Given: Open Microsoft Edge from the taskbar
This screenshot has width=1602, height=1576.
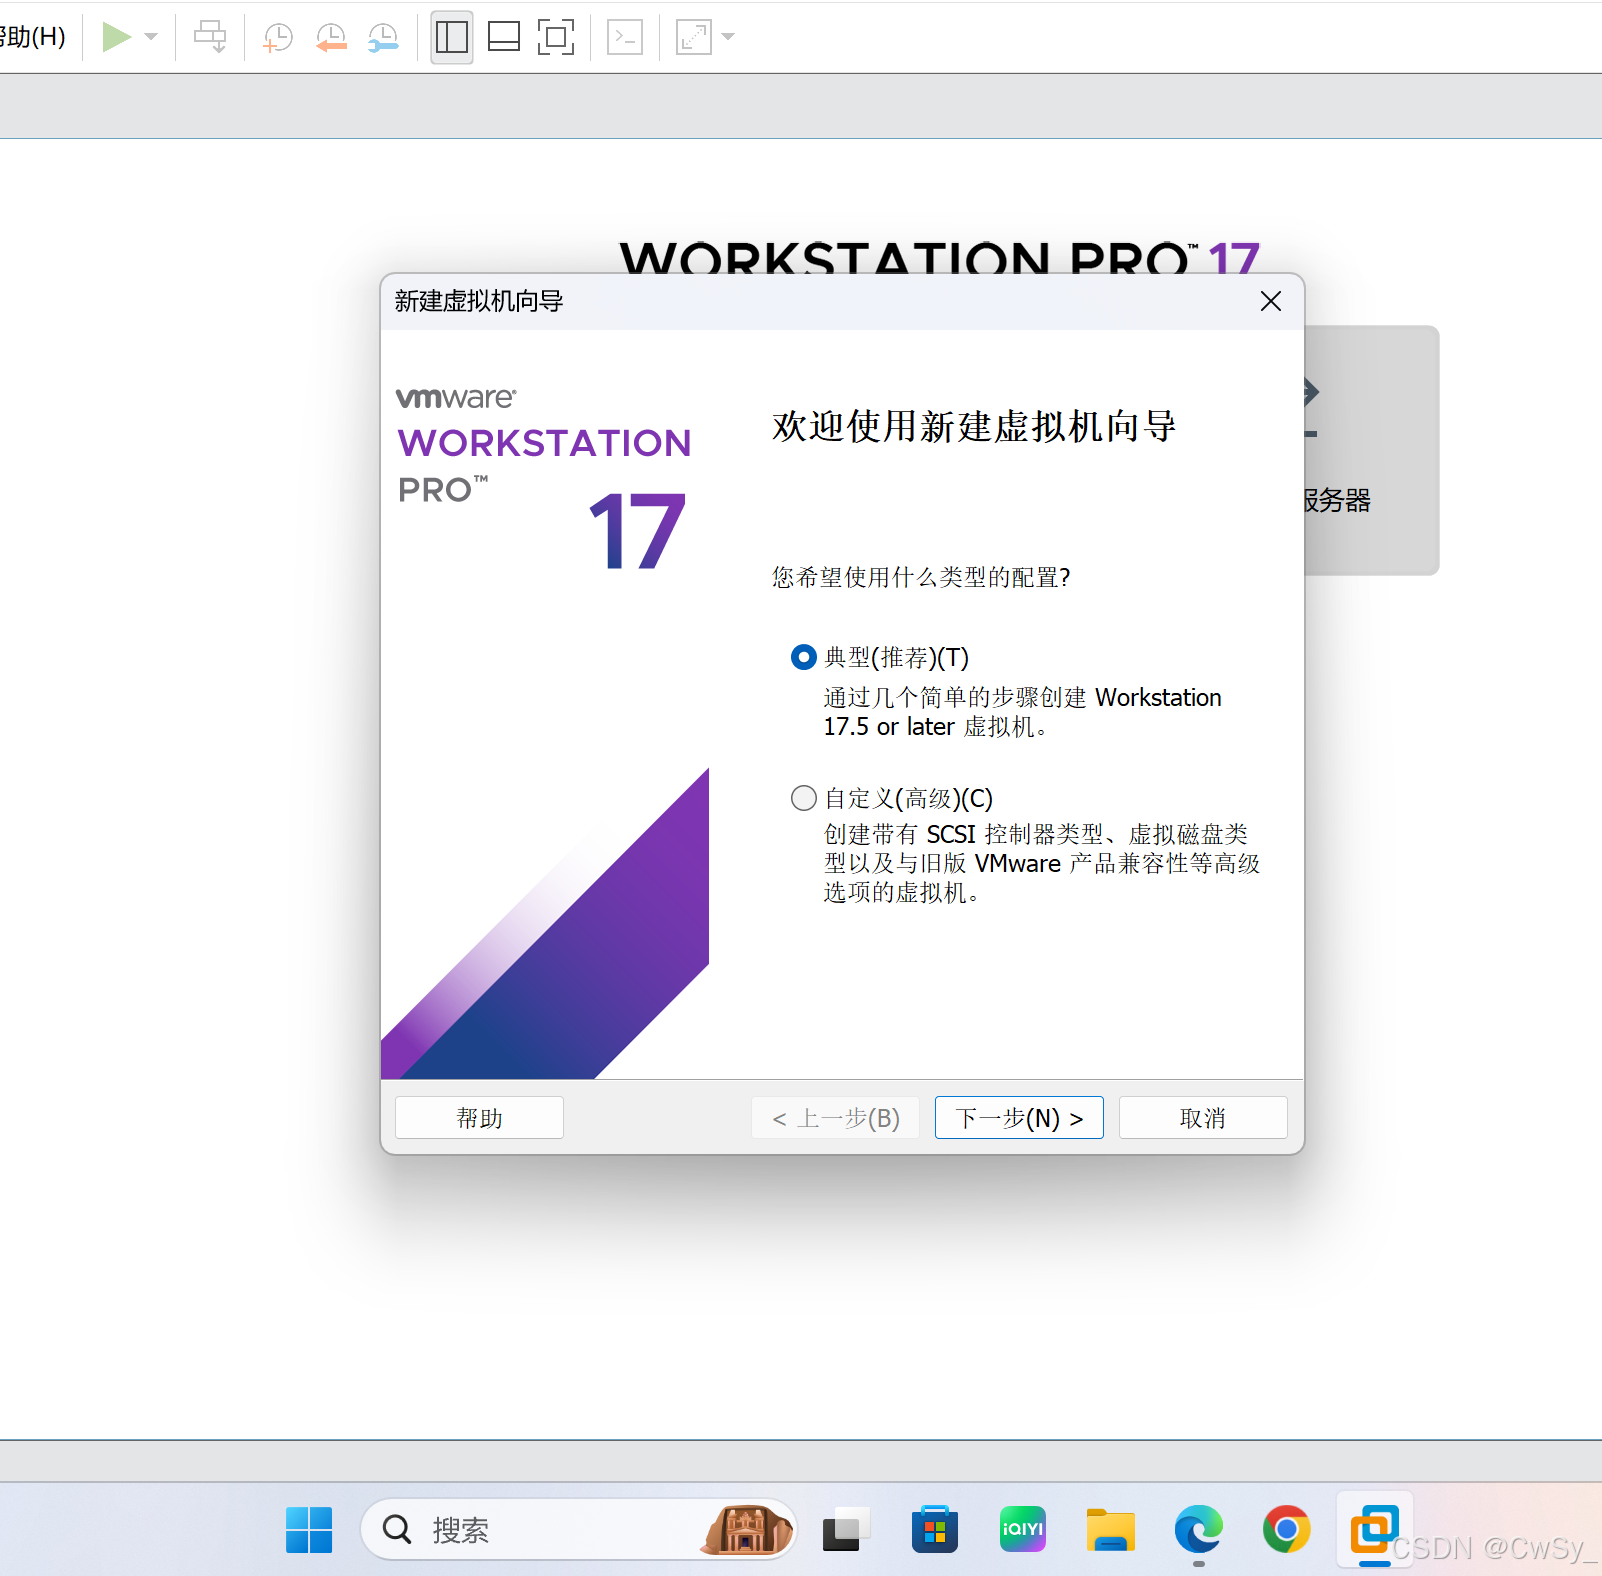Looking at the screenshot, I should click(x=1199, y=1530).
